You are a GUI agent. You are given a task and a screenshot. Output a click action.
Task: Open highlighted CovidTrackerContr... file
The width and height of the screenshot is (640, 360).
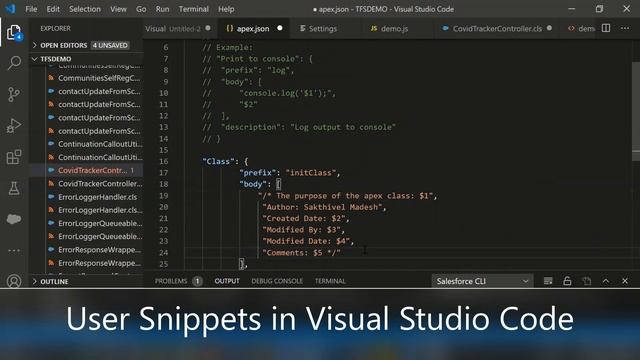tap(94, 170)
